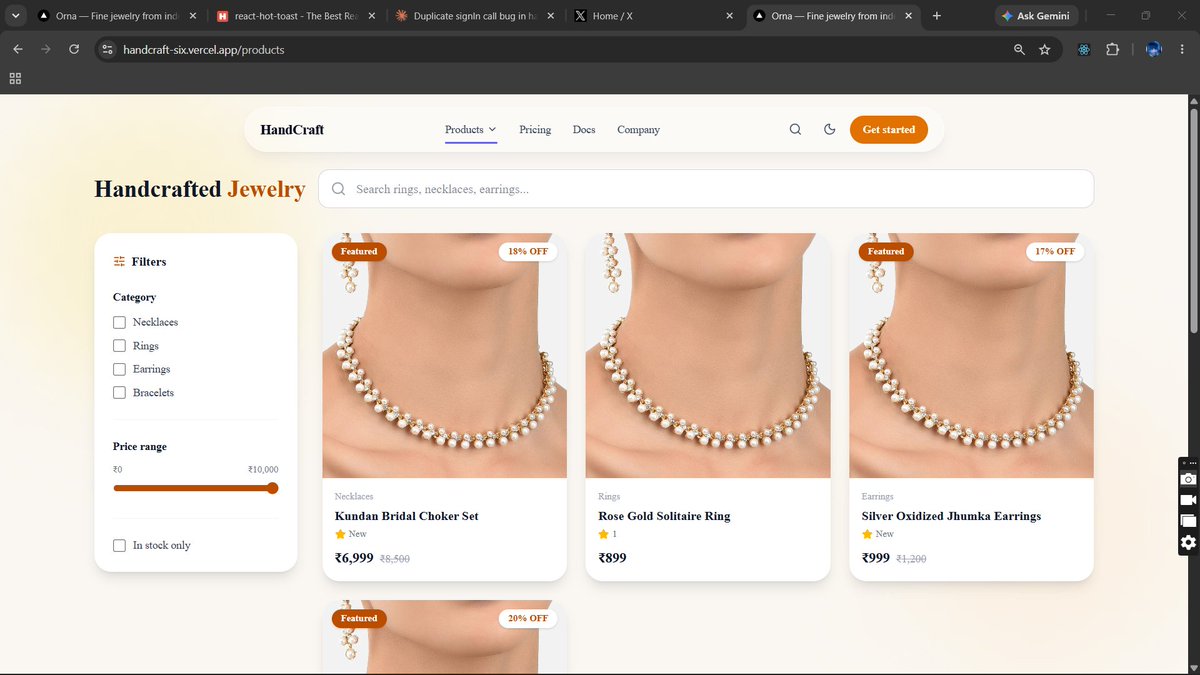Viewport: 1200px width, 675px height.
Task: Open settings gear in side widget
Action: coord(1188,543)
